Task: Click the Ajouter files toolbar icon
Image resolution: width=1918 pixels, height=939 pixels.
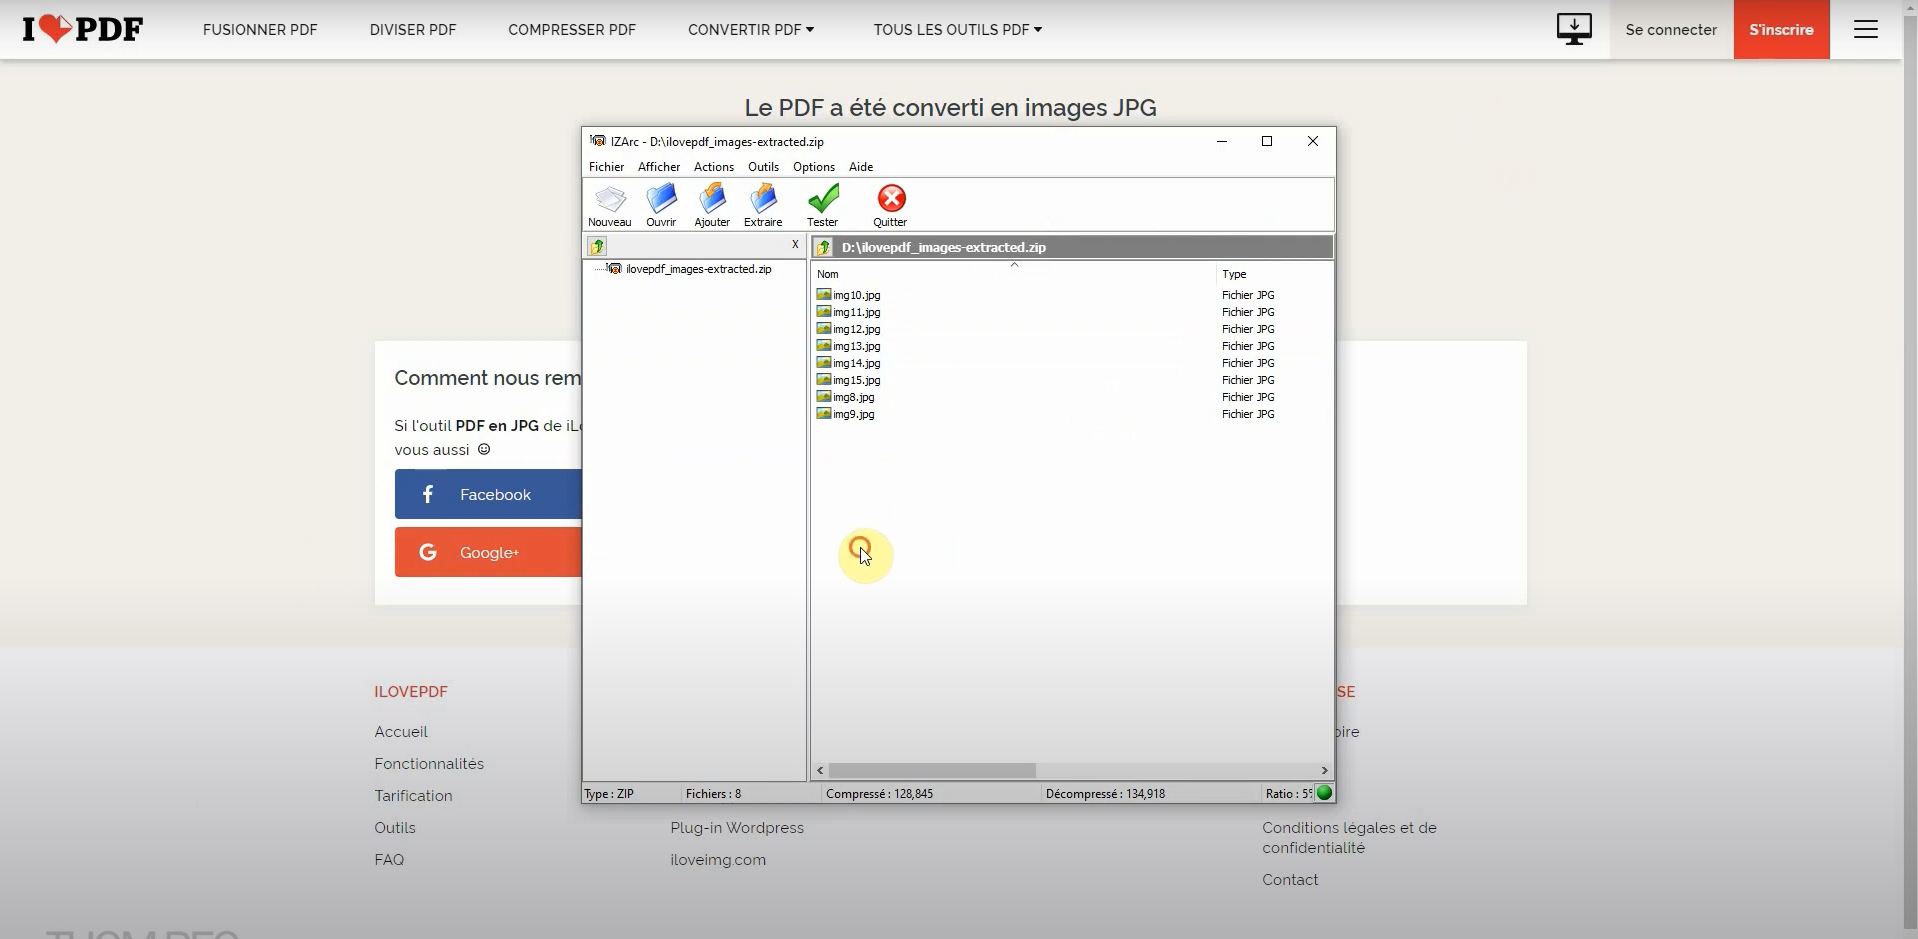Action: pyautogui.click(x=712, y=206)
